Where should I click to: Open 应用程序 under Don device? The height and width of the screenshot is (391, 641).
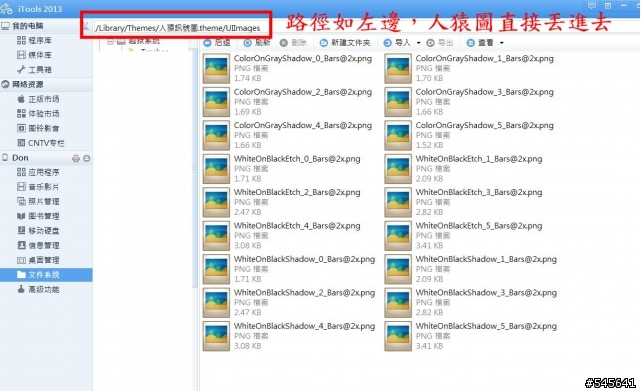[x=38, y=172]
